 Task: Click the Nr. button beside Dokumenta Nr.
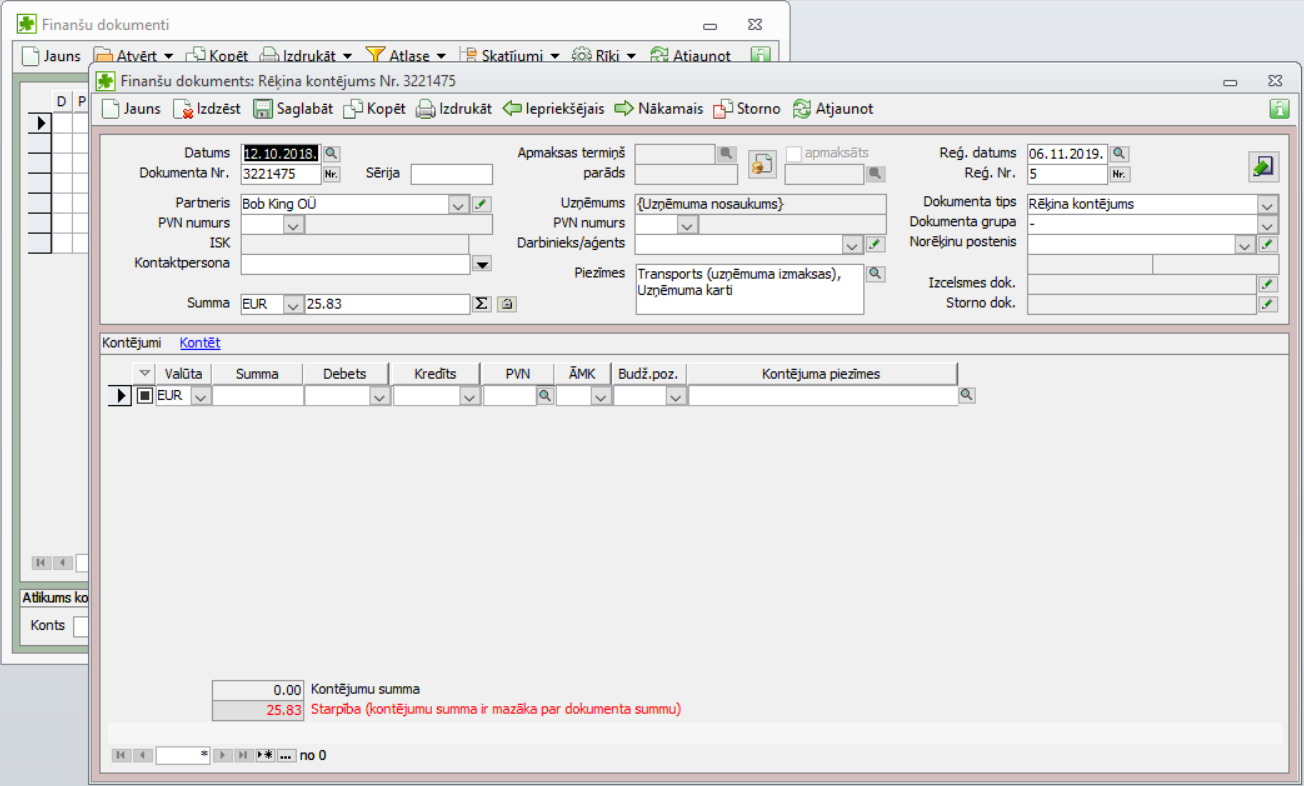click(x=331, y=174)
